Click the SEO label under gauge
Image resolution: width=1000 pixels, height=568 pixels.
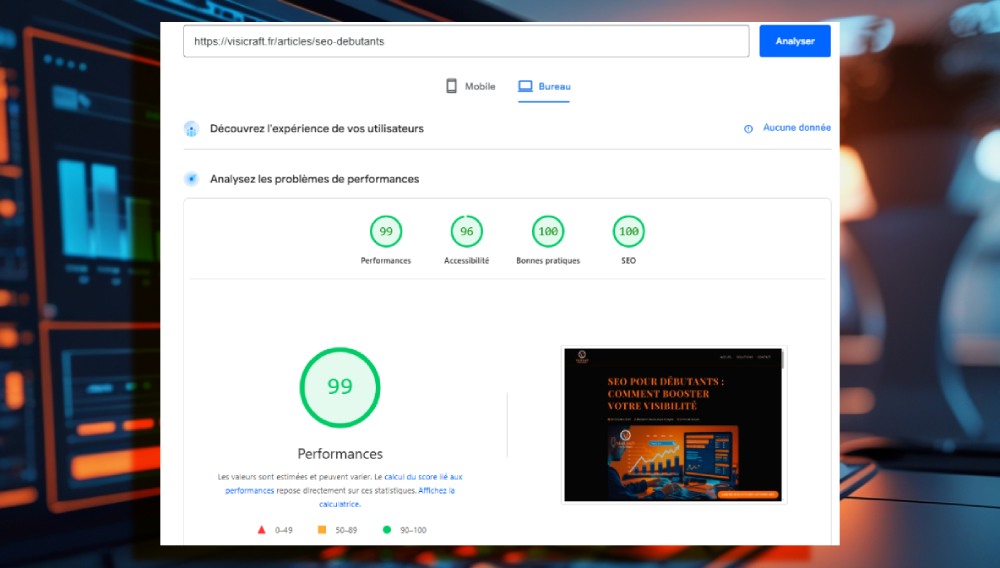(629, 261)
